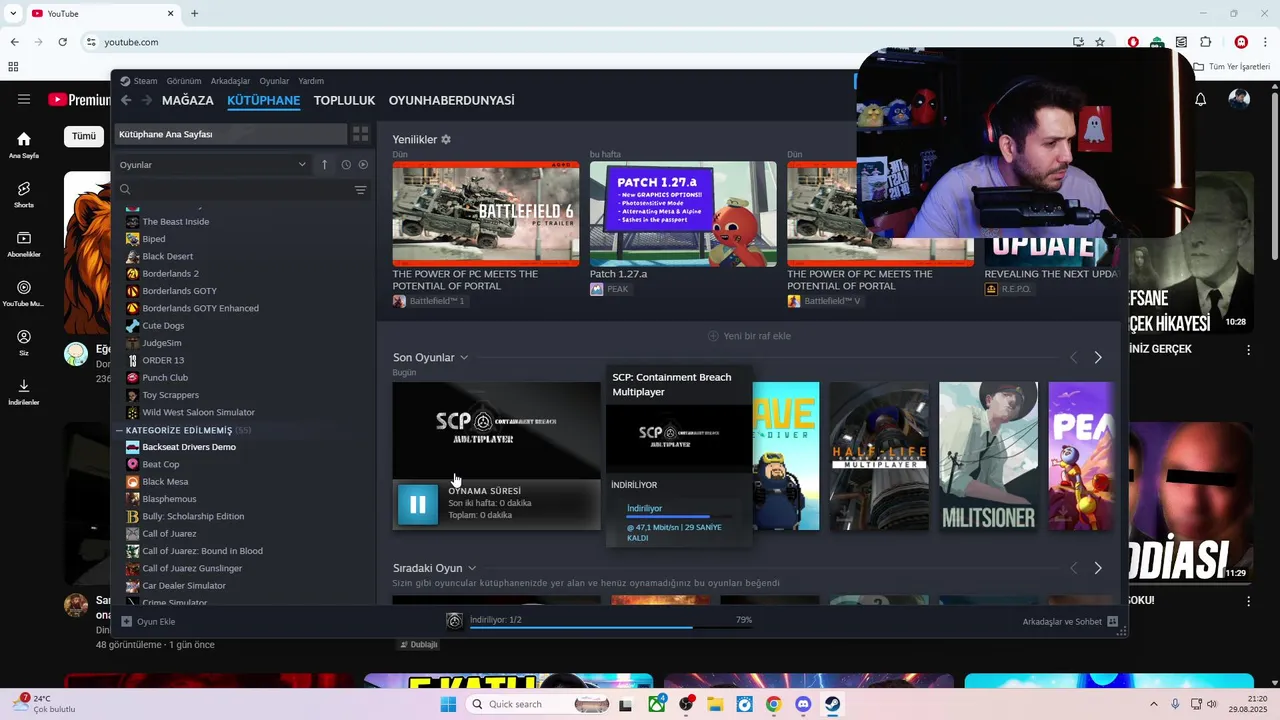The width and height of the screenshot is (1280, 720).
Task: Open the Militsioner game tile
Action: pos(988,456)
